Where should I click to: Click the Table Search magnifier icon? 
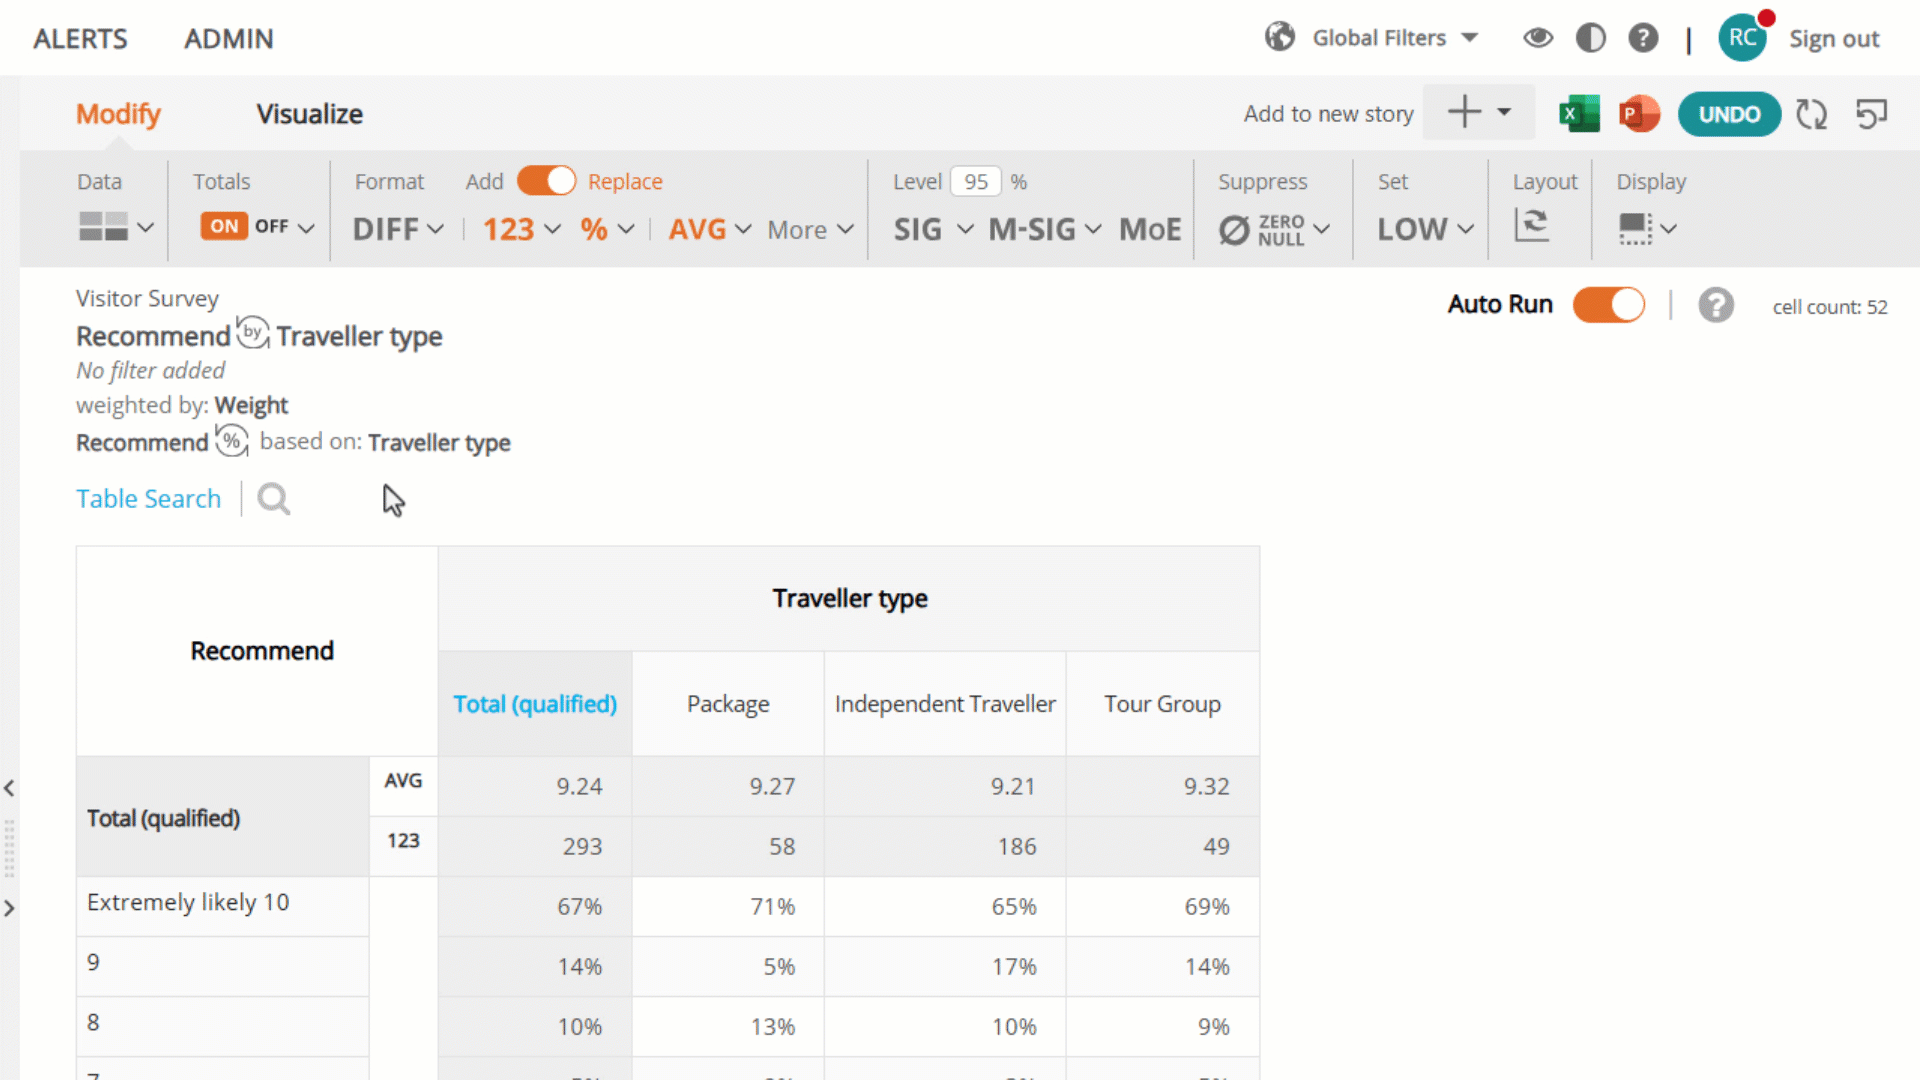click(273, 498)
